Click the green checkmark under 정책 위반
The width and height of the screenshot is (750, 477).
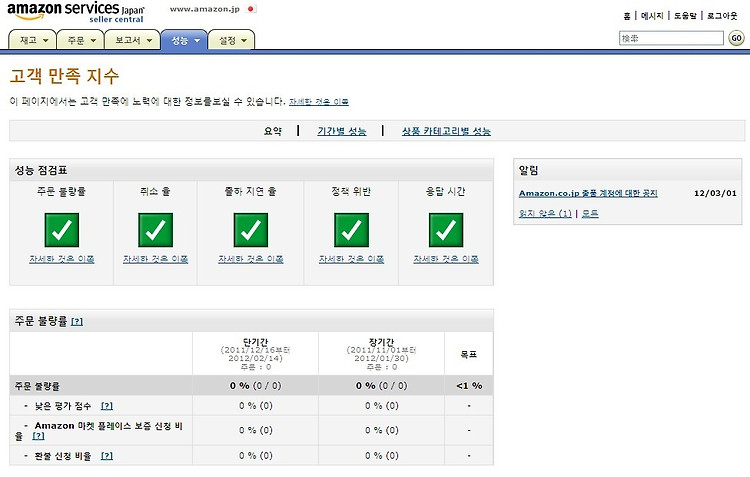point(352,230)
